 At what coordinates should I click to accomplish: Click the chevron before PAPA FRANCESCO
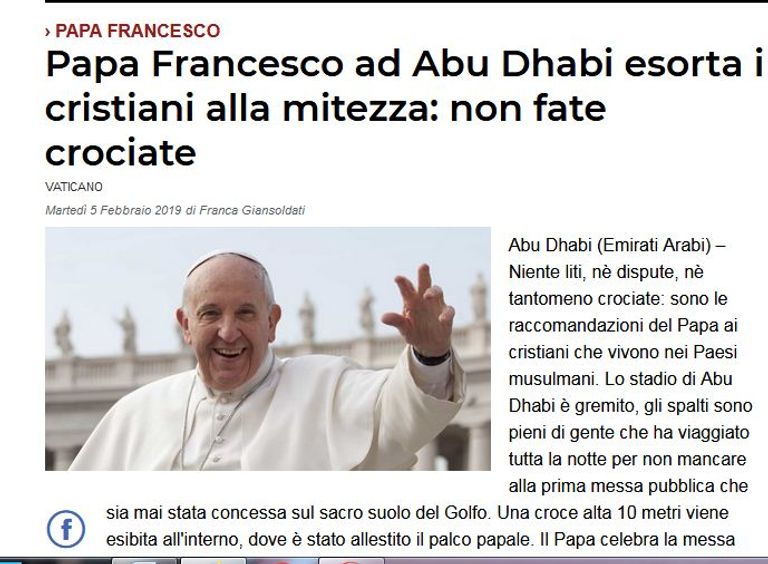[x=48, y=32]
